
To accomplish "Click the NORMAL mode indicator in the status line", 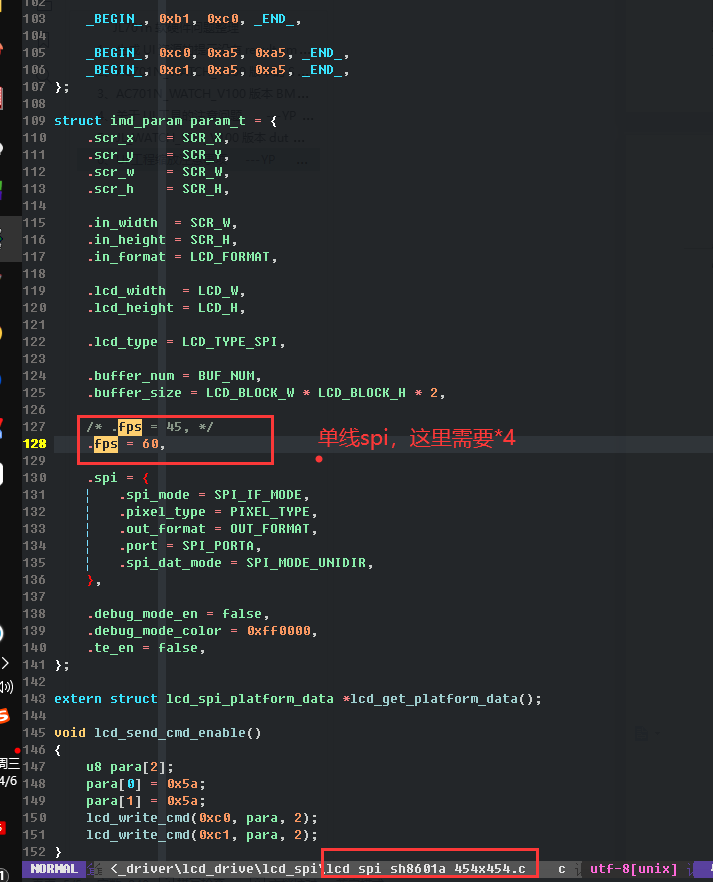I will pyautogui.click(x=54, y=868).
